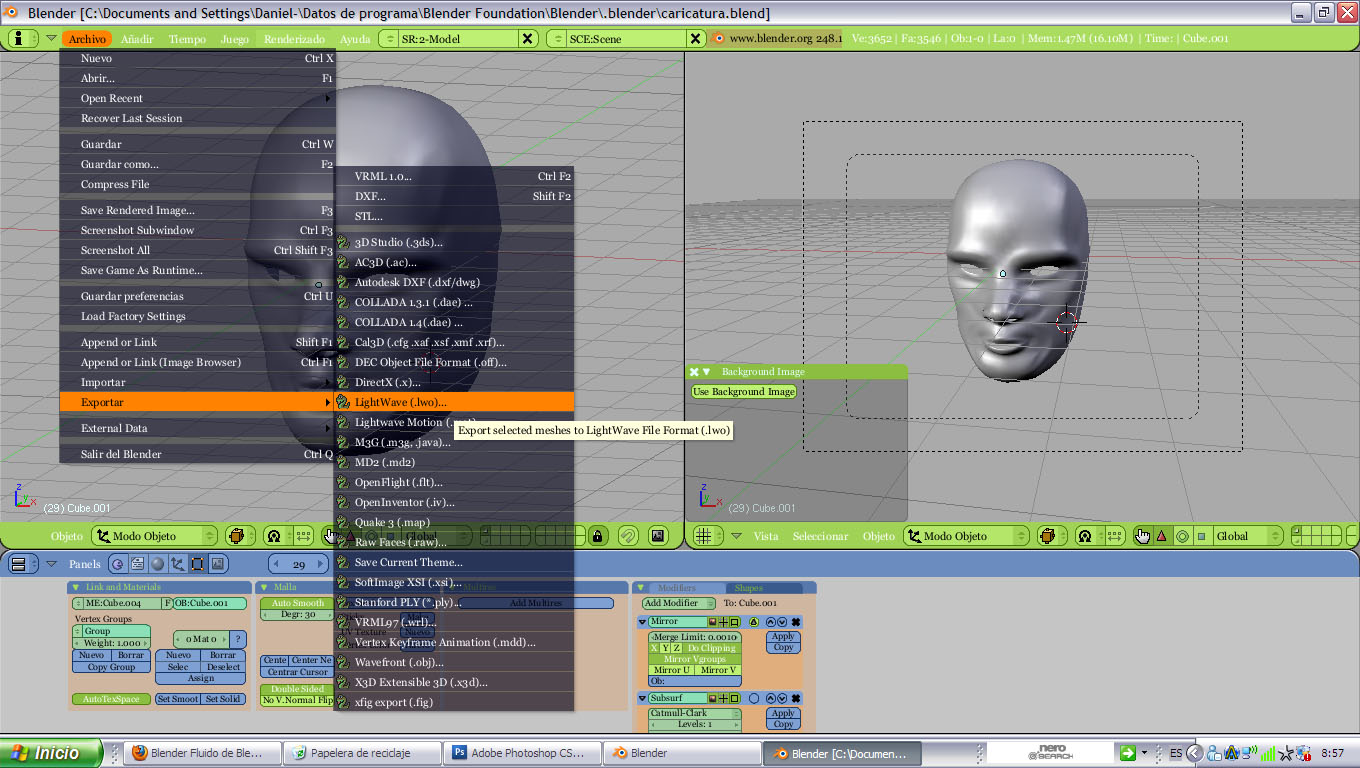Toggle Auto Smooth in Malla panel
1360x768 pixels.
[298, 603]
